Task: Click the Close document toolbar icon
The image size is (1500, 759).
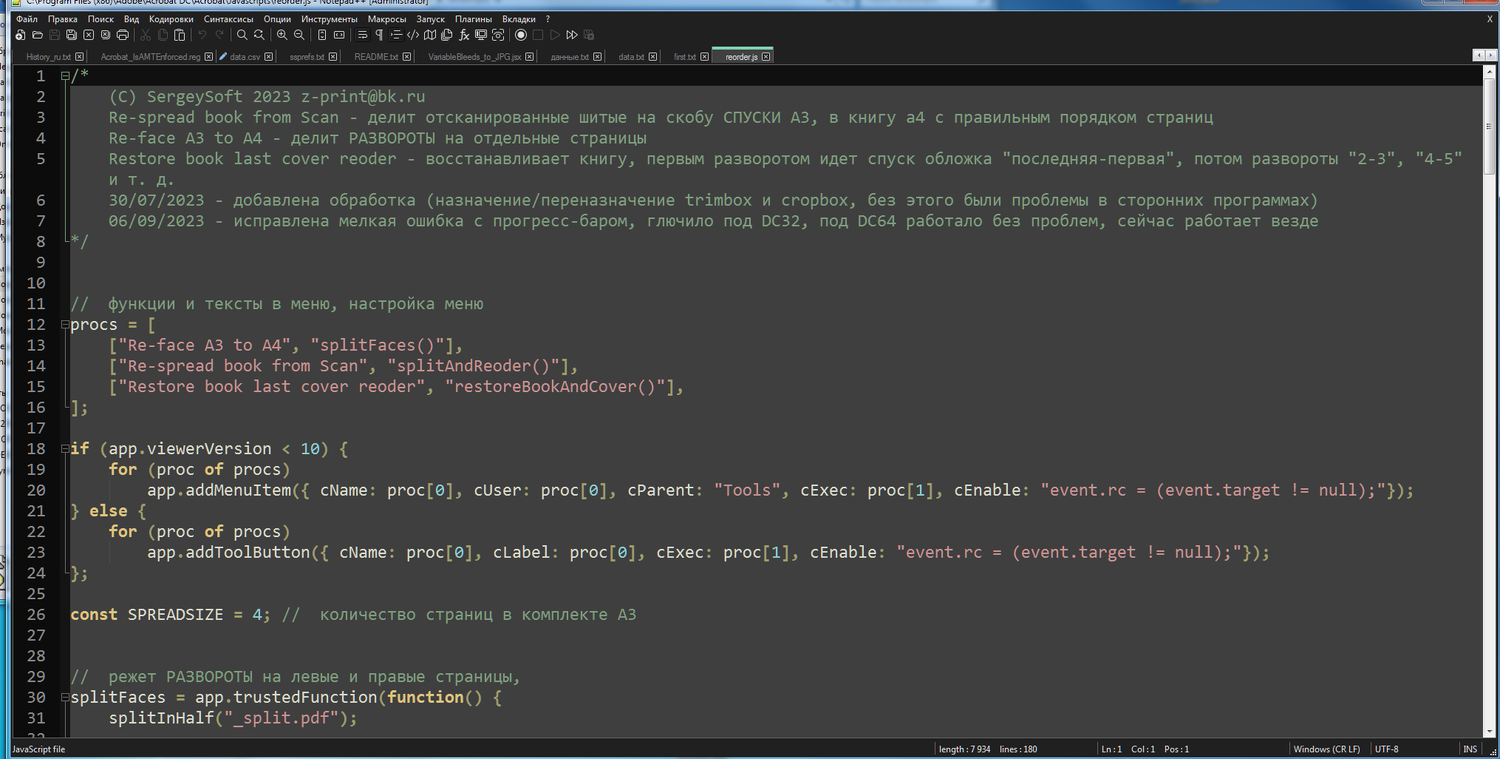Action: click(88, 35)
